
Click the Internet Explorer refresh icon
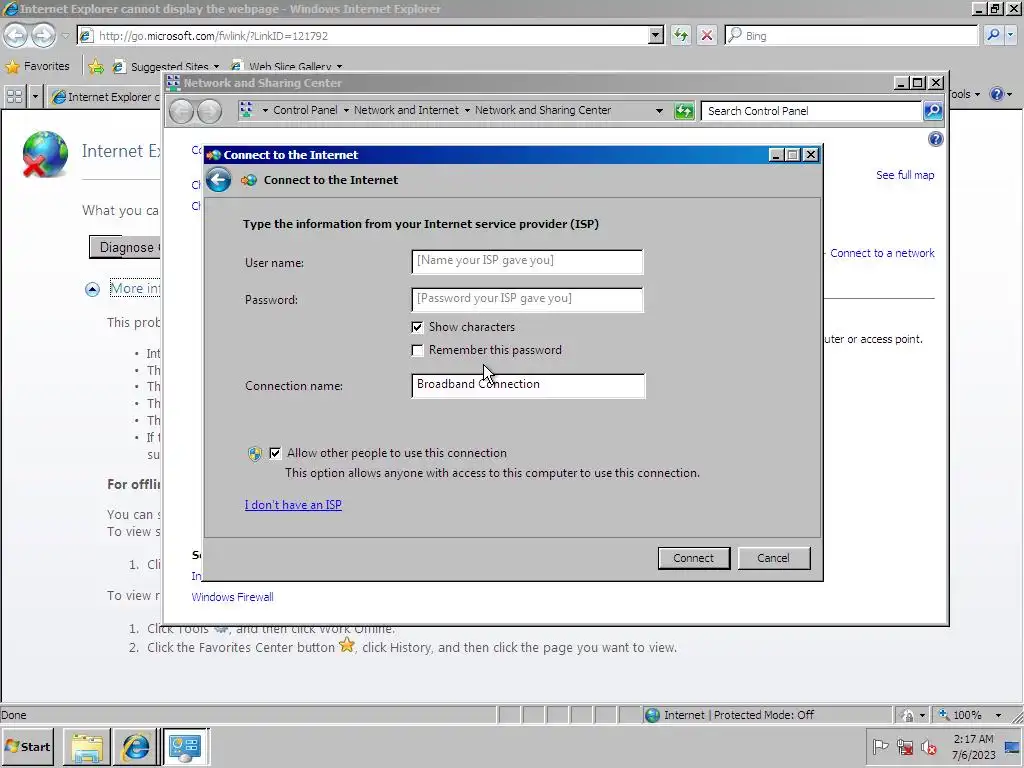(680, 35)
